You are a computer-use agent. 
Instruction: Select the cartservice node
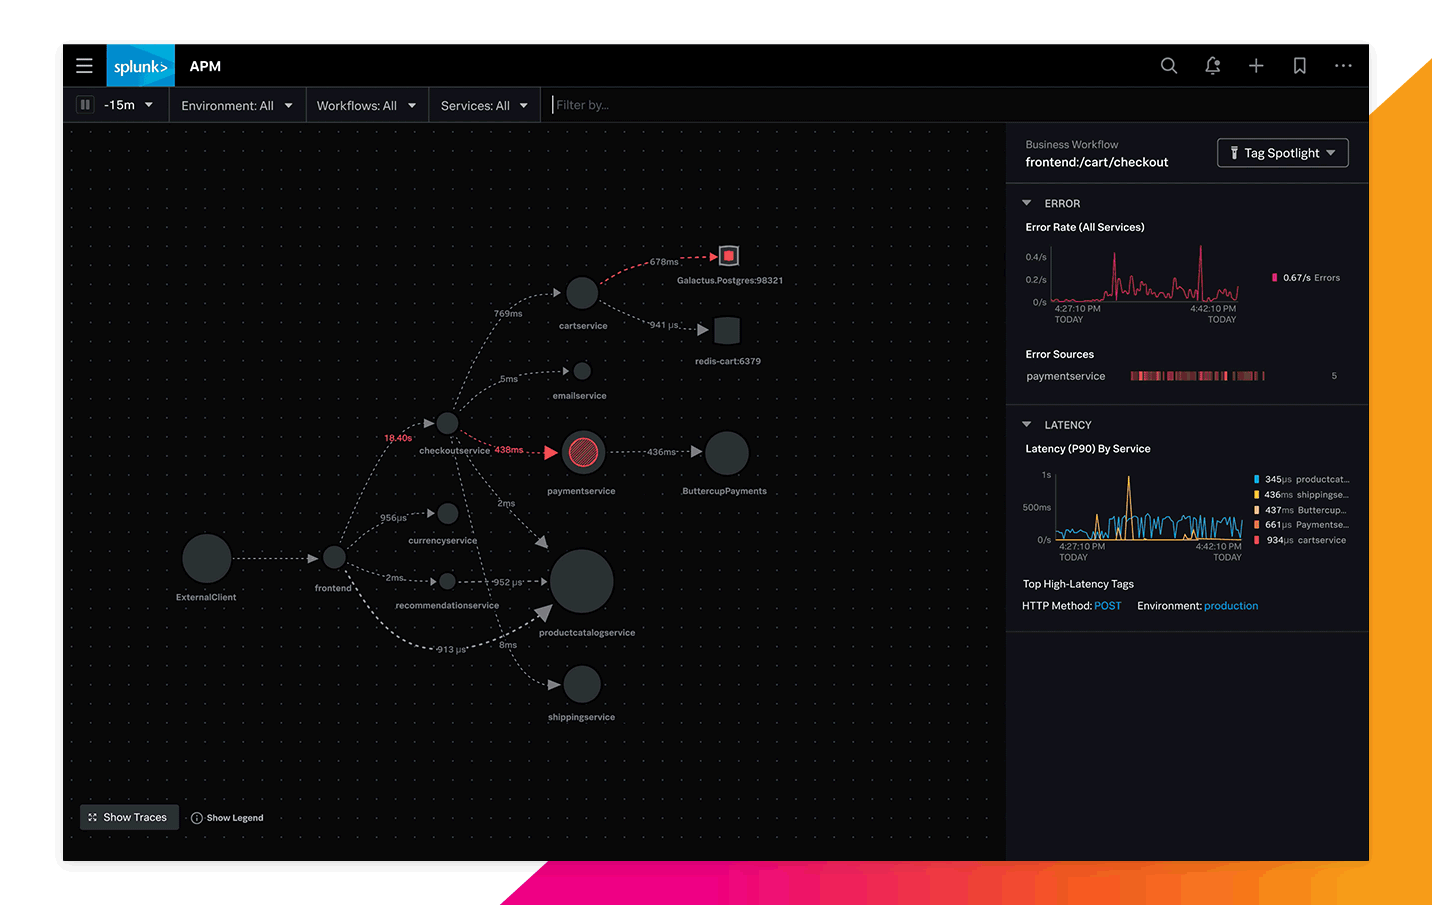[582, 293]
